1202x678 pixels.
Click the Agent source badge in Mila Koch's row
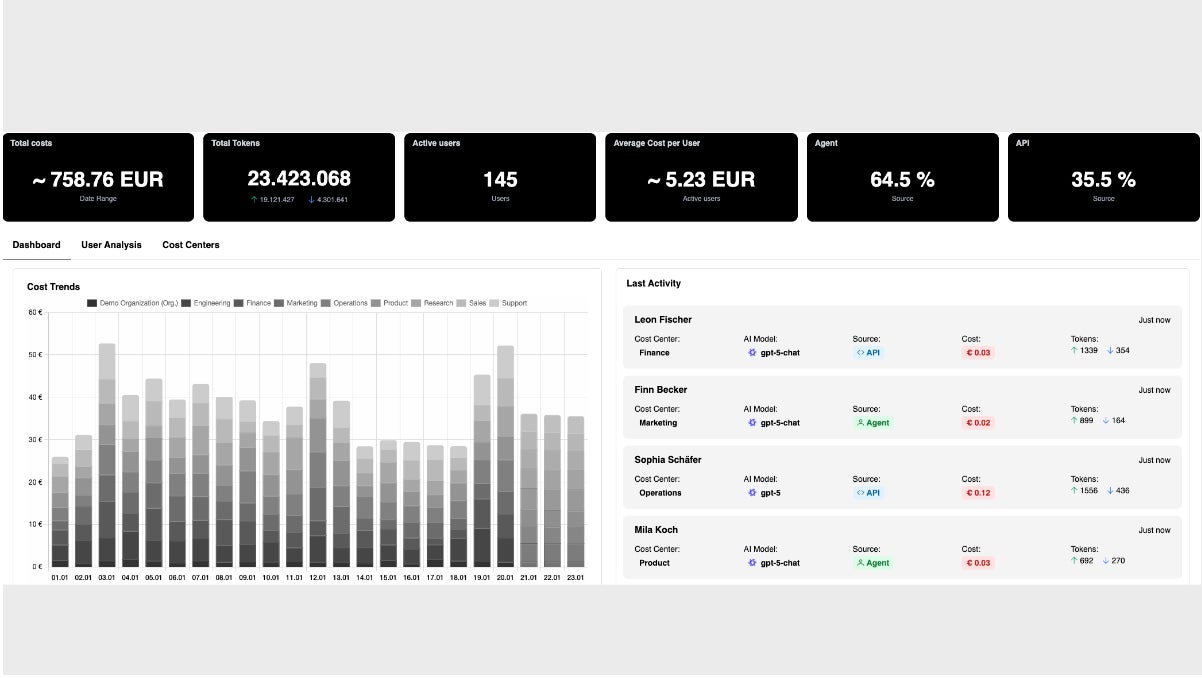pyautogui.click(x=872, y=562)
